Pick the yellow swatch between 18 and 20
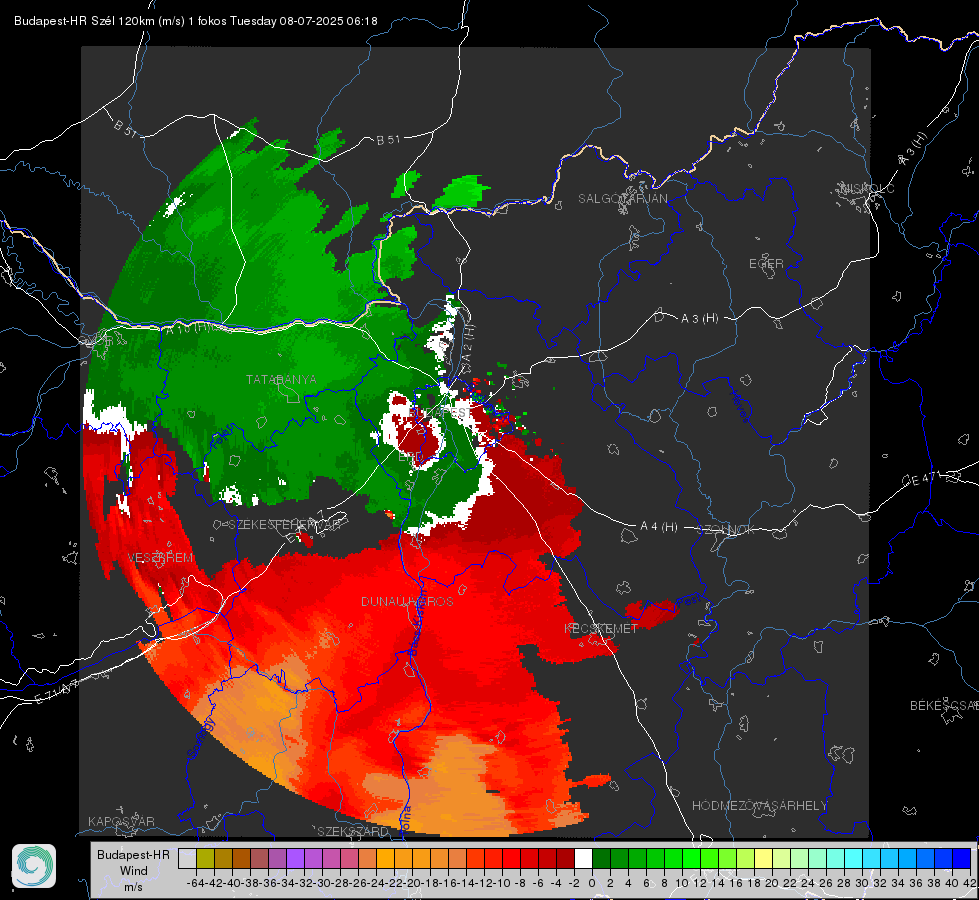This screenshot has width=979, height=900. 763,858
